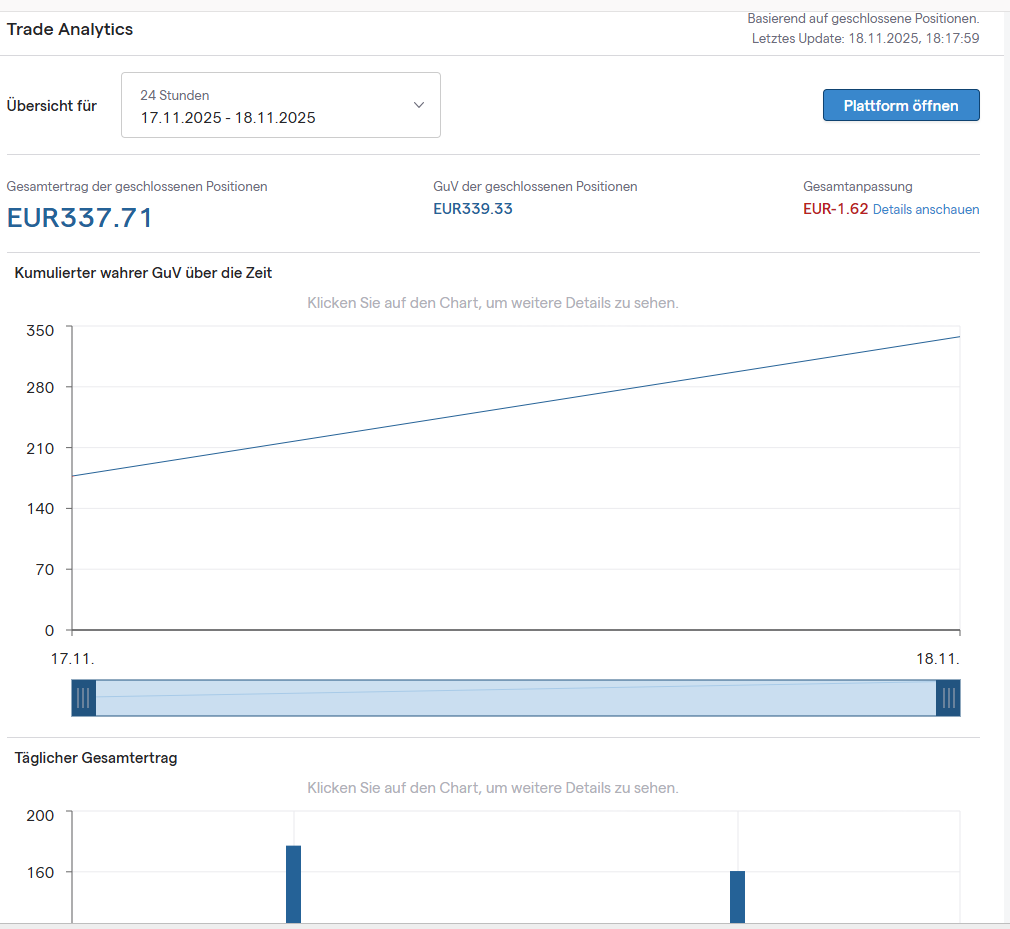Click the Übersicht für label
Screen dimensions: 1010x929
click(52, 106)
